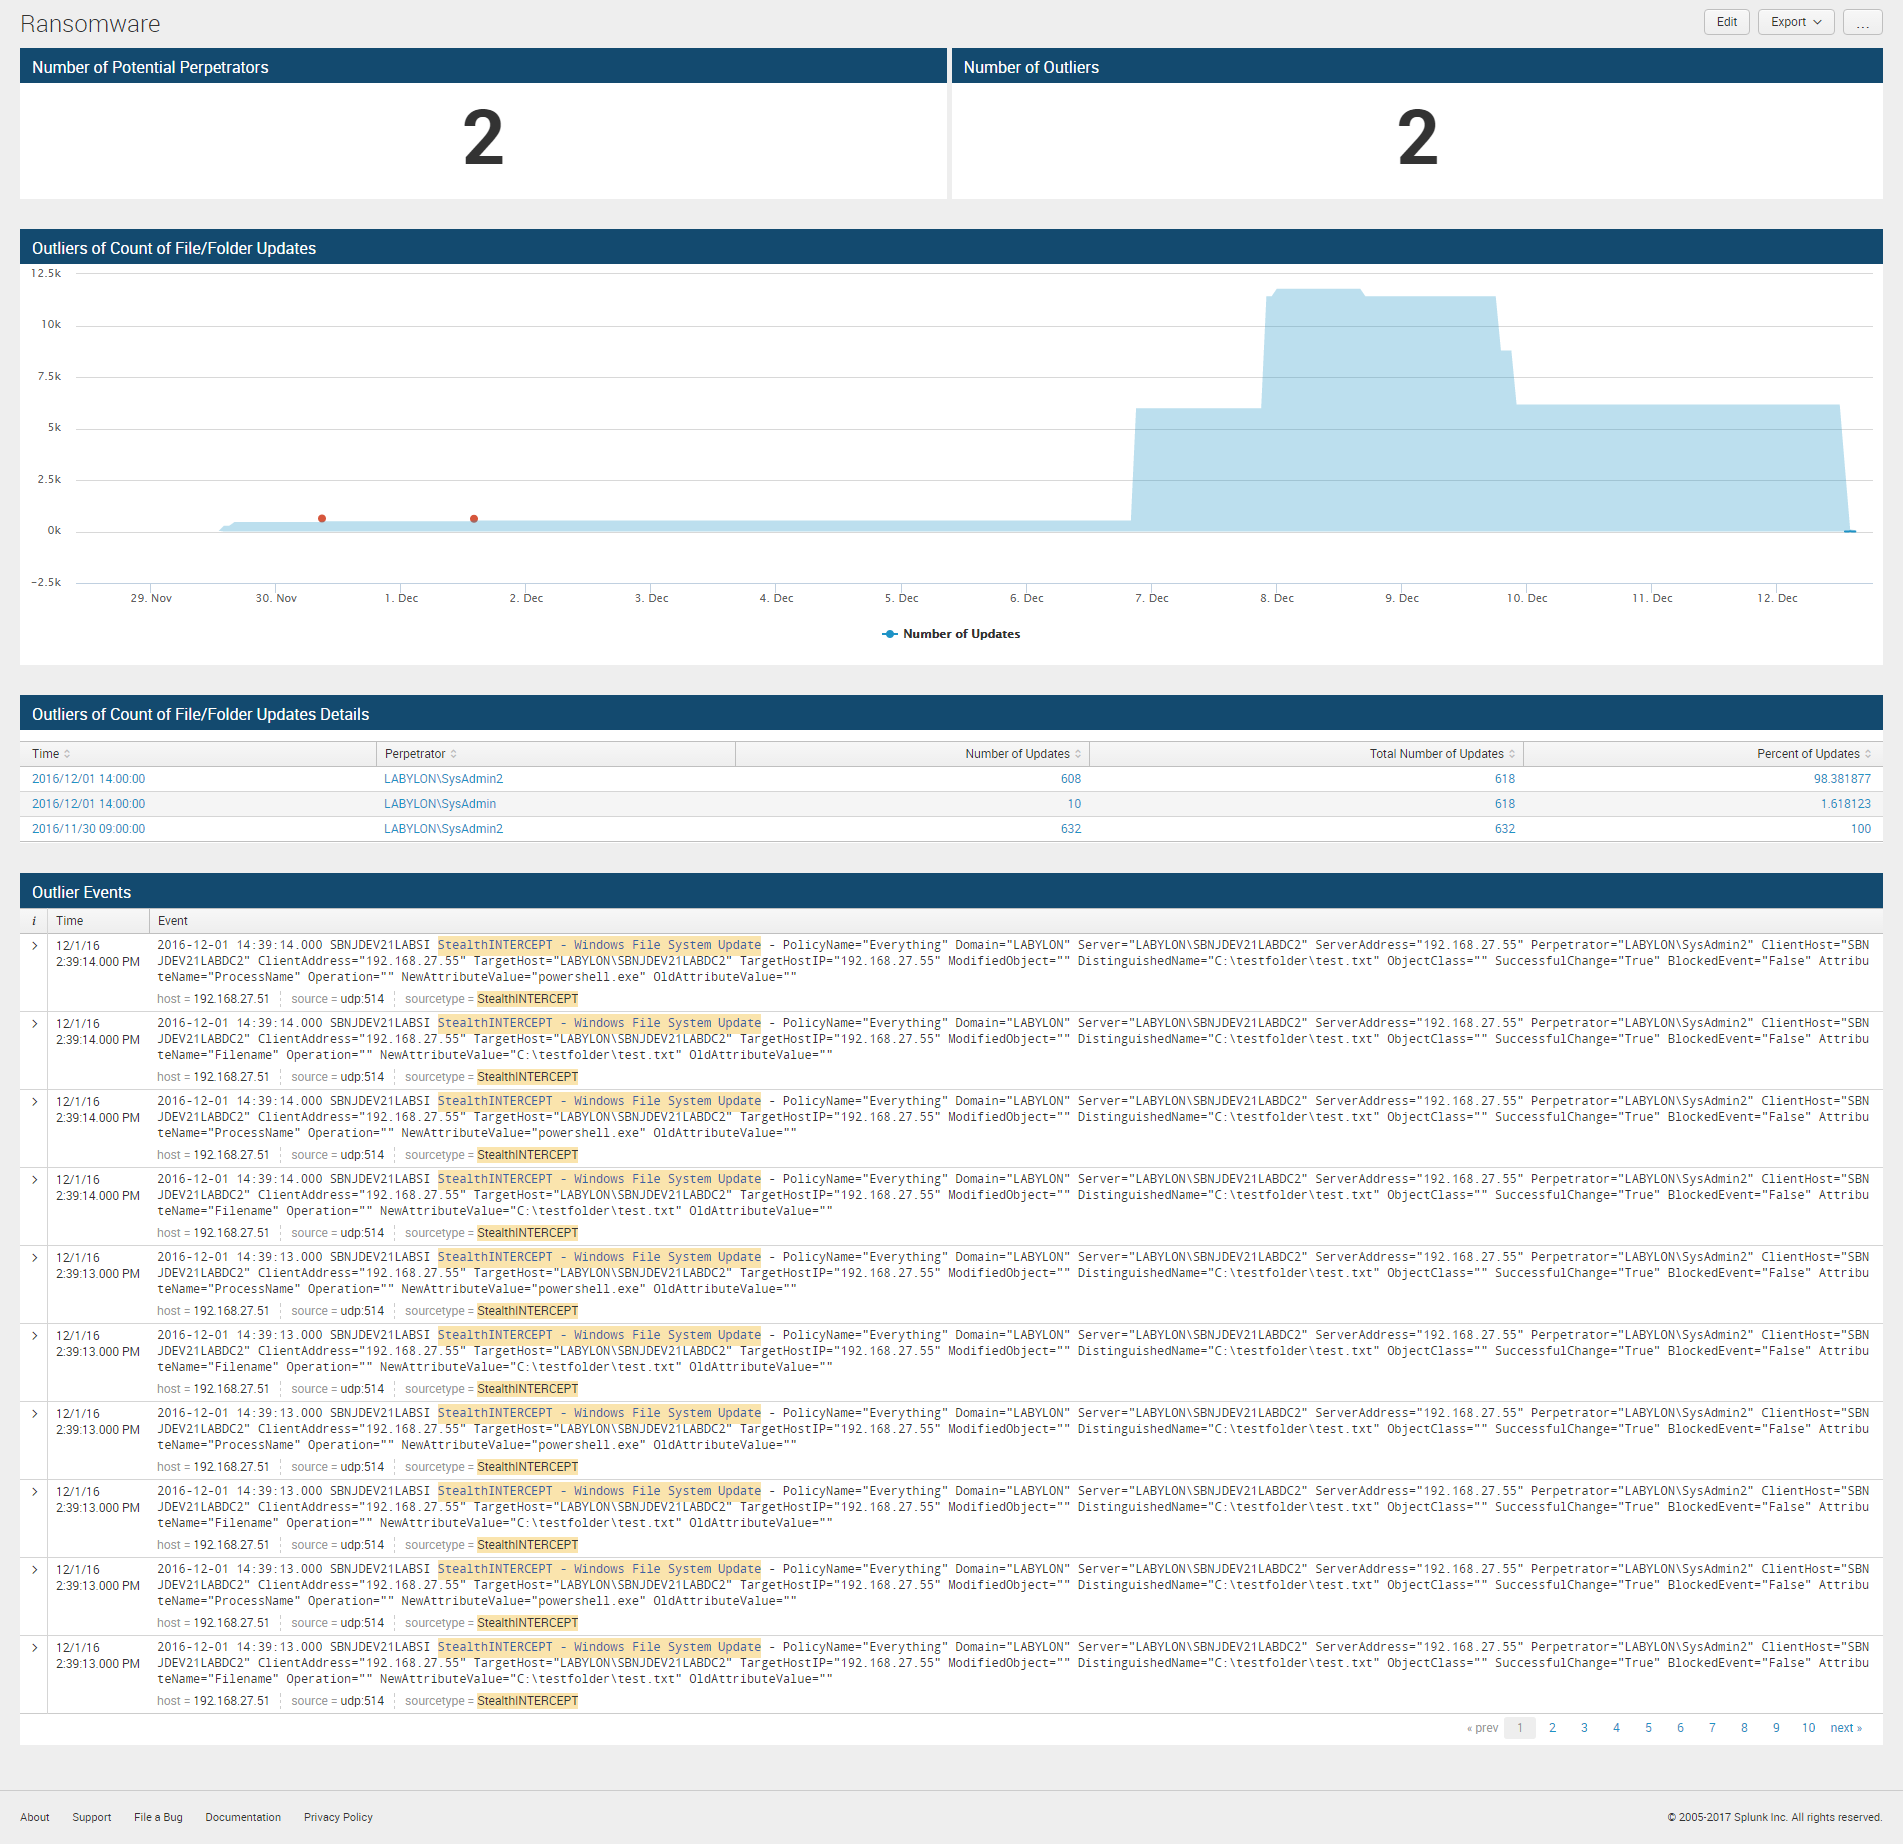Sort table by Time column

51,754
